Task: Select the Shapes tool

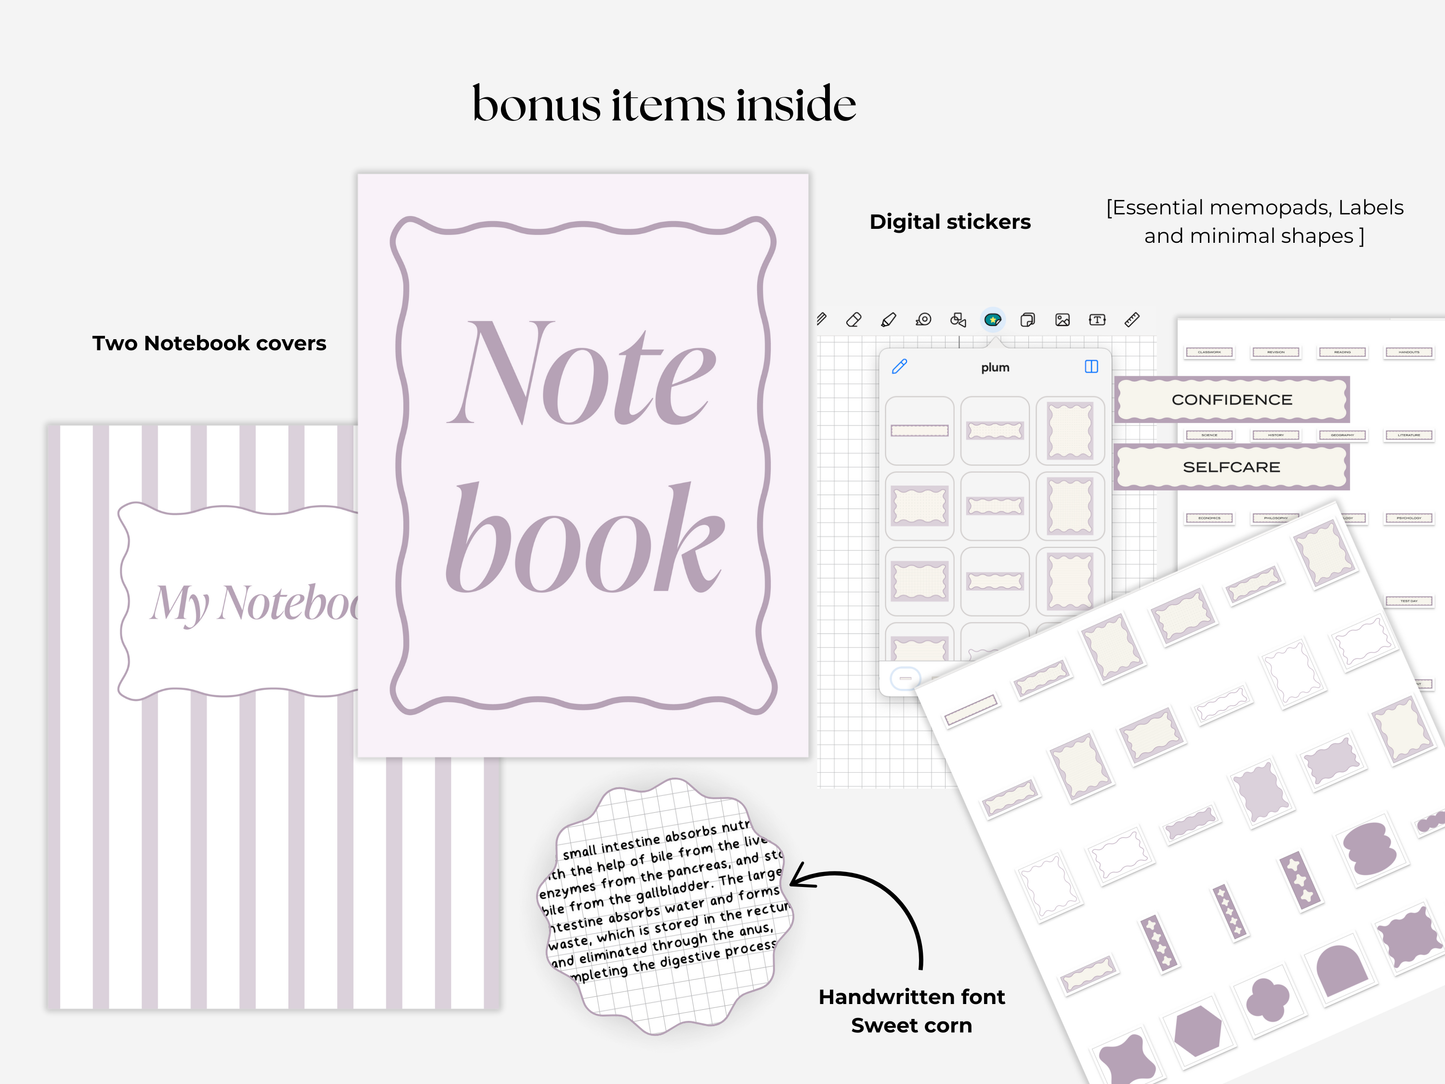Action: [x=958, y=320]
